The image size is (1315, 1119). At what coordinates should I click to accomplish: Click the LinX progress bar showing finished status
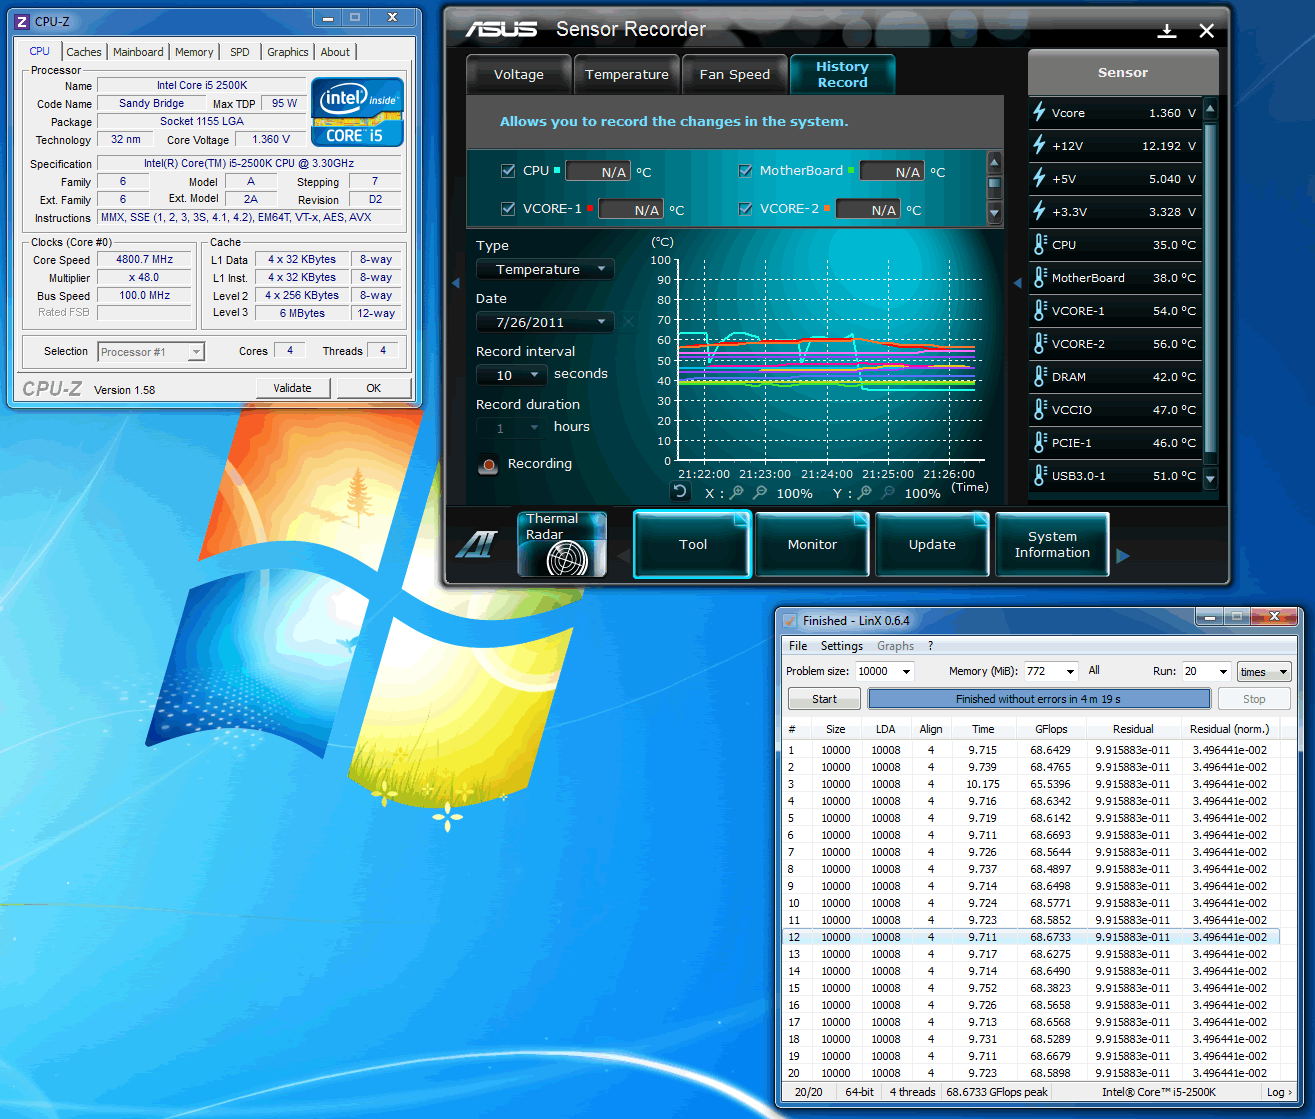(1039, 698)
